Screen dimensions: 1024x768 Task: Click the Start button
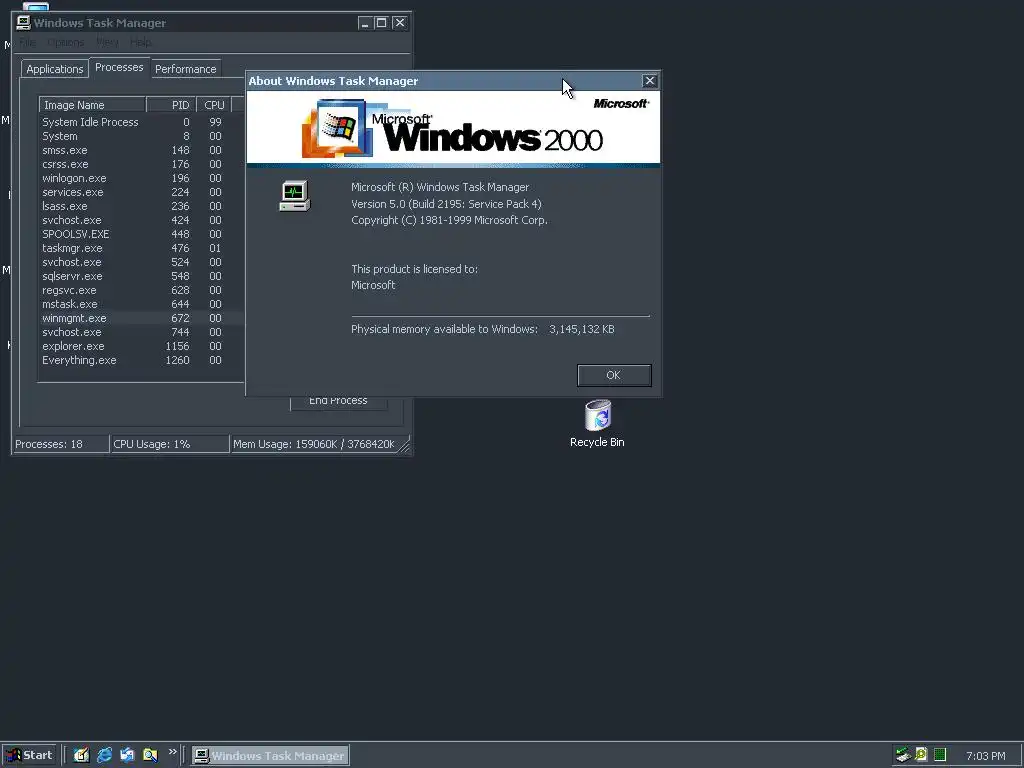30,755
